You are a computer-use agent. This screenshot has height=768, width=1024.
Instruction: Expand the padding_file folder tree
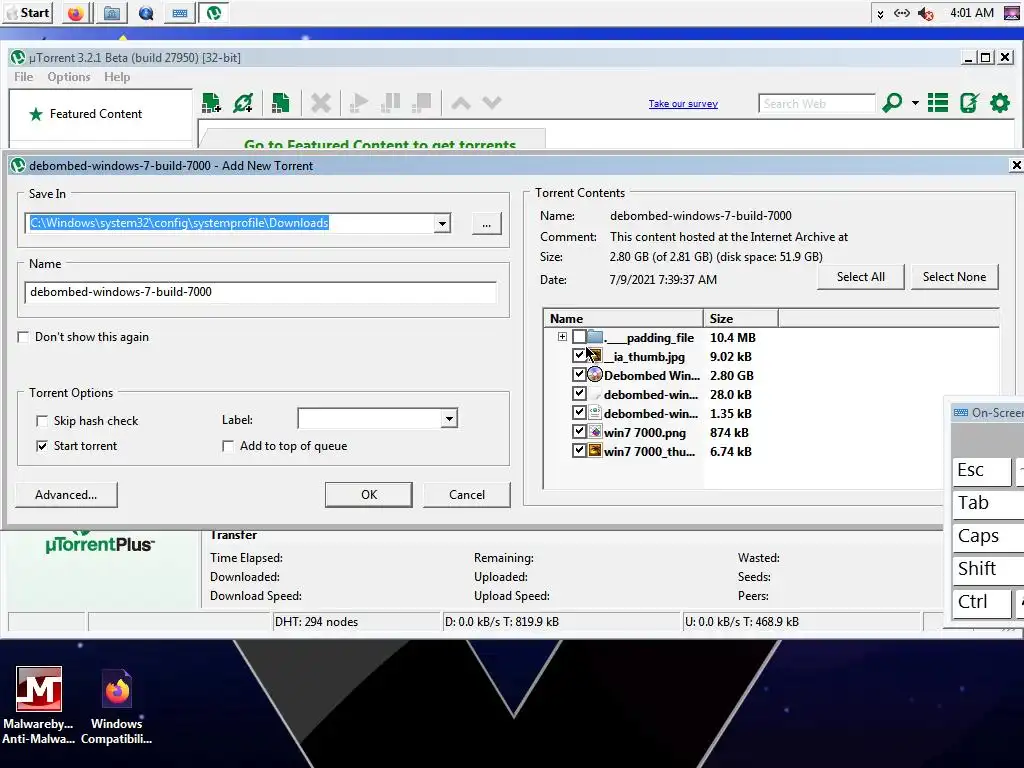point(562,337)
